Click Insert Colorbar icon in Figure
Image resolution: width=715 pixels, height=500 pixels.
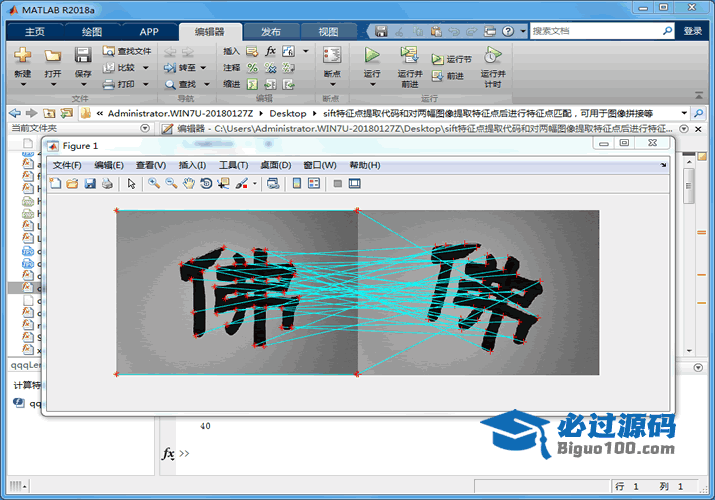(x=297, y=184)
